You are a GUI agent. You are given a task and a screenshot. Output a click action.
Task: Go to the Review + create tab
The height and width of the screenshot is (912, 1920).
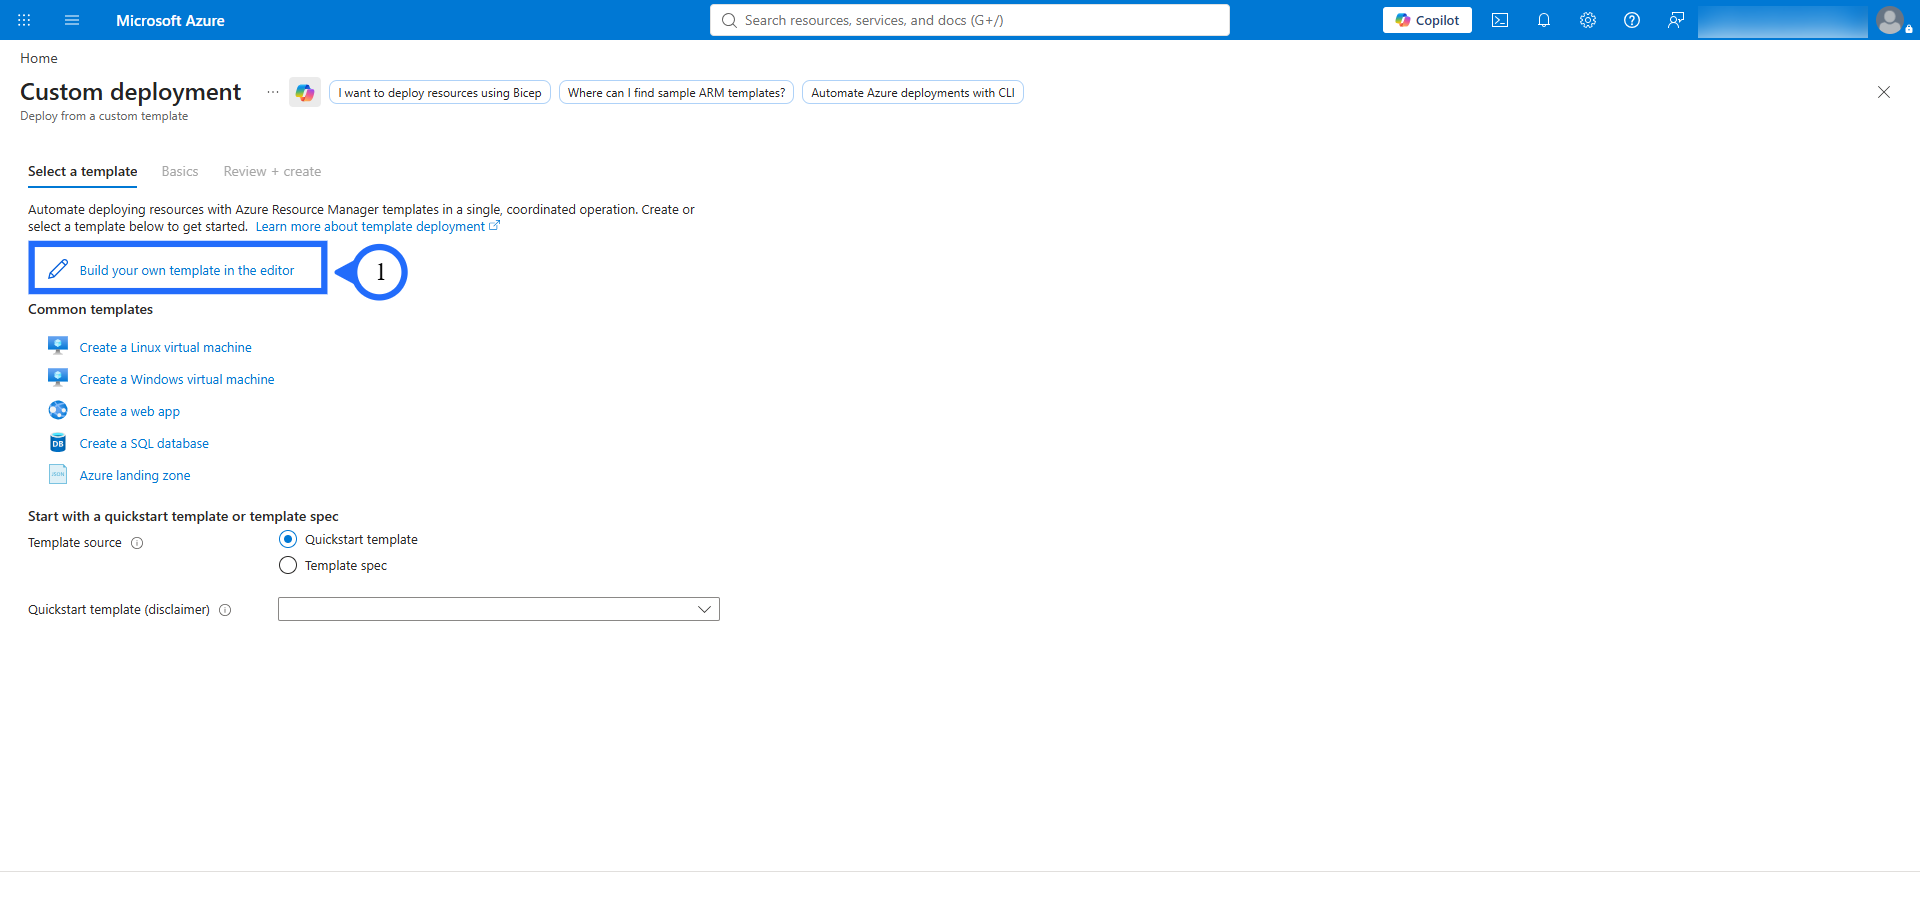pos(272,172)
